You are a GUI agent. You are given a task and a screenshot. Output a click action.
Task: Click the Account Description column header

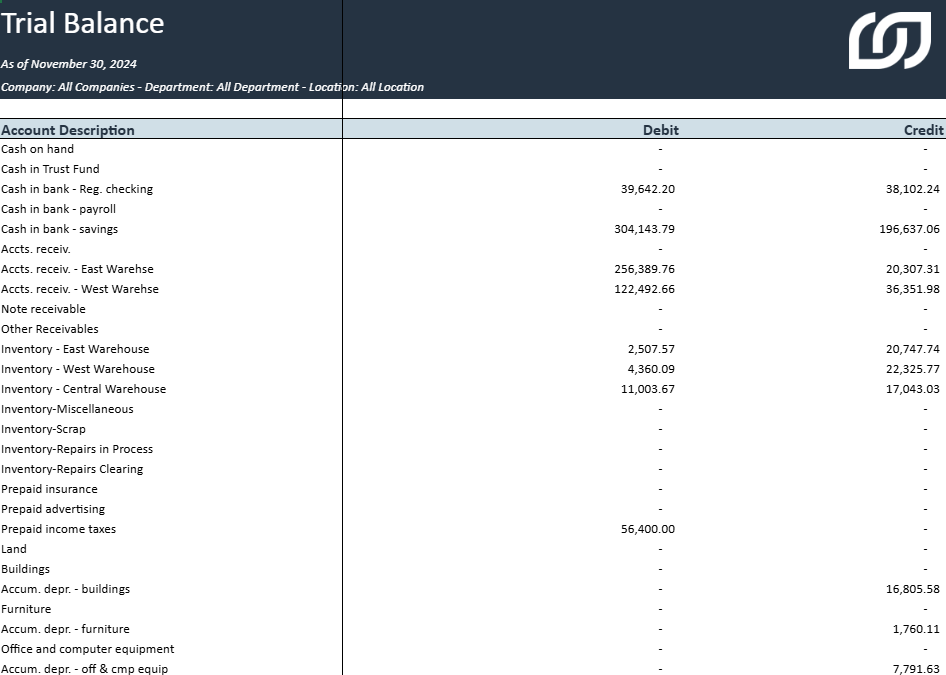coord(68,130)
